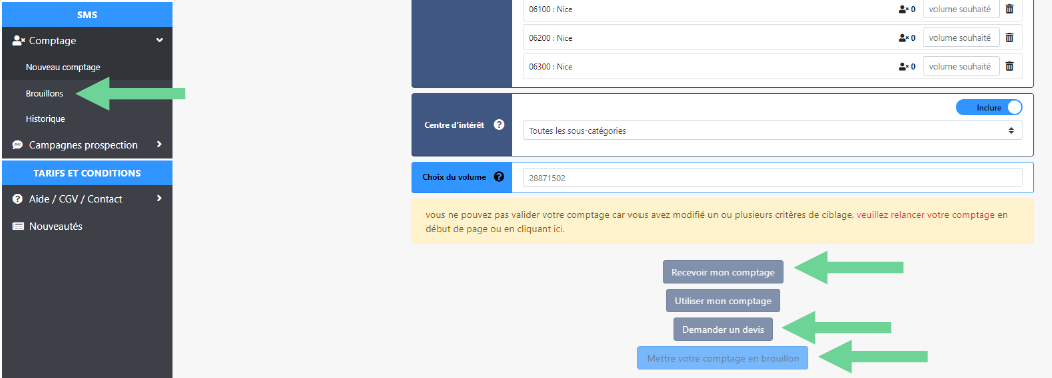Open Brouillons in the sidebar
The height and width of the screenshot is (378, 1052).
44,94
